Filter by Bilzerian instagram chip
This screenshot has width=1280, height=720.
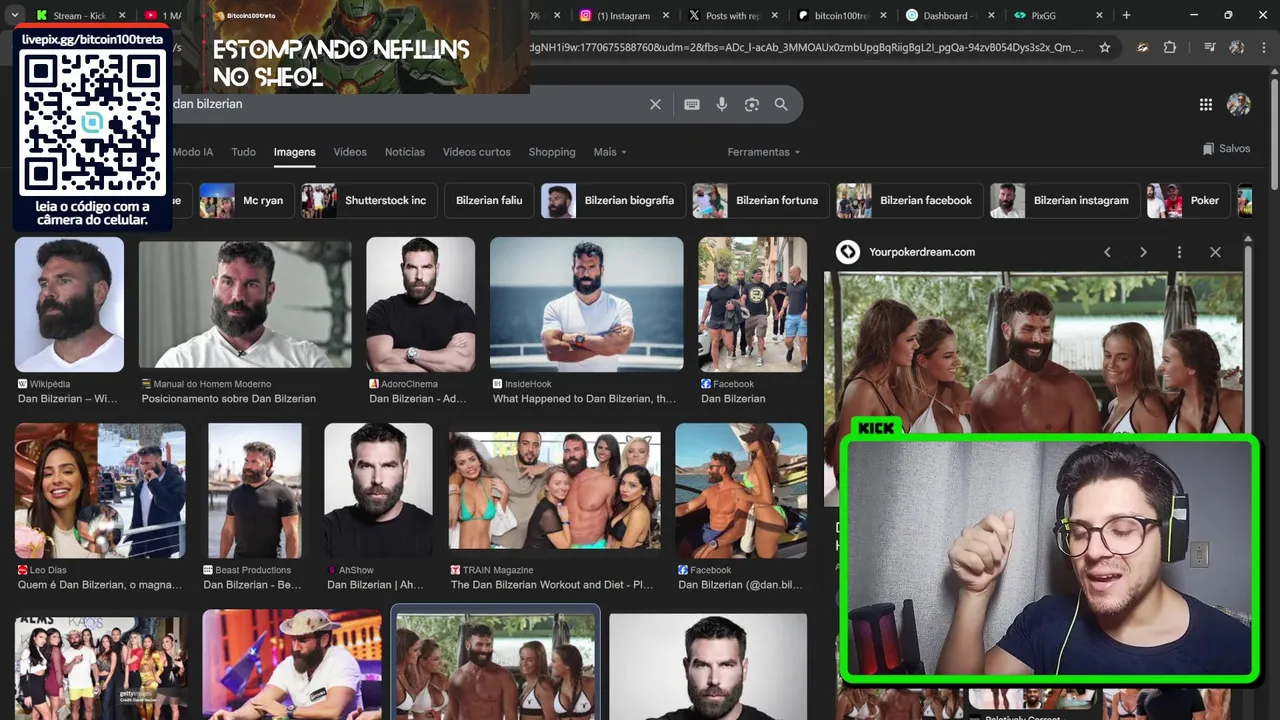click(x=1065, y=200)
